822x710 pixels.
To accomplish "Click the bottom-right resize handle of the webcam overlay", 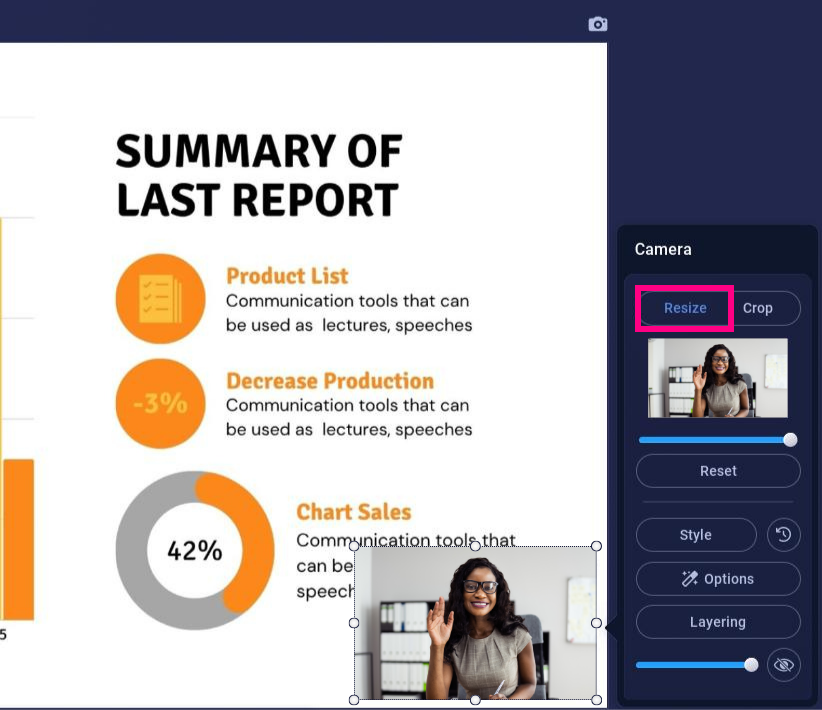I will pos(597,699).
